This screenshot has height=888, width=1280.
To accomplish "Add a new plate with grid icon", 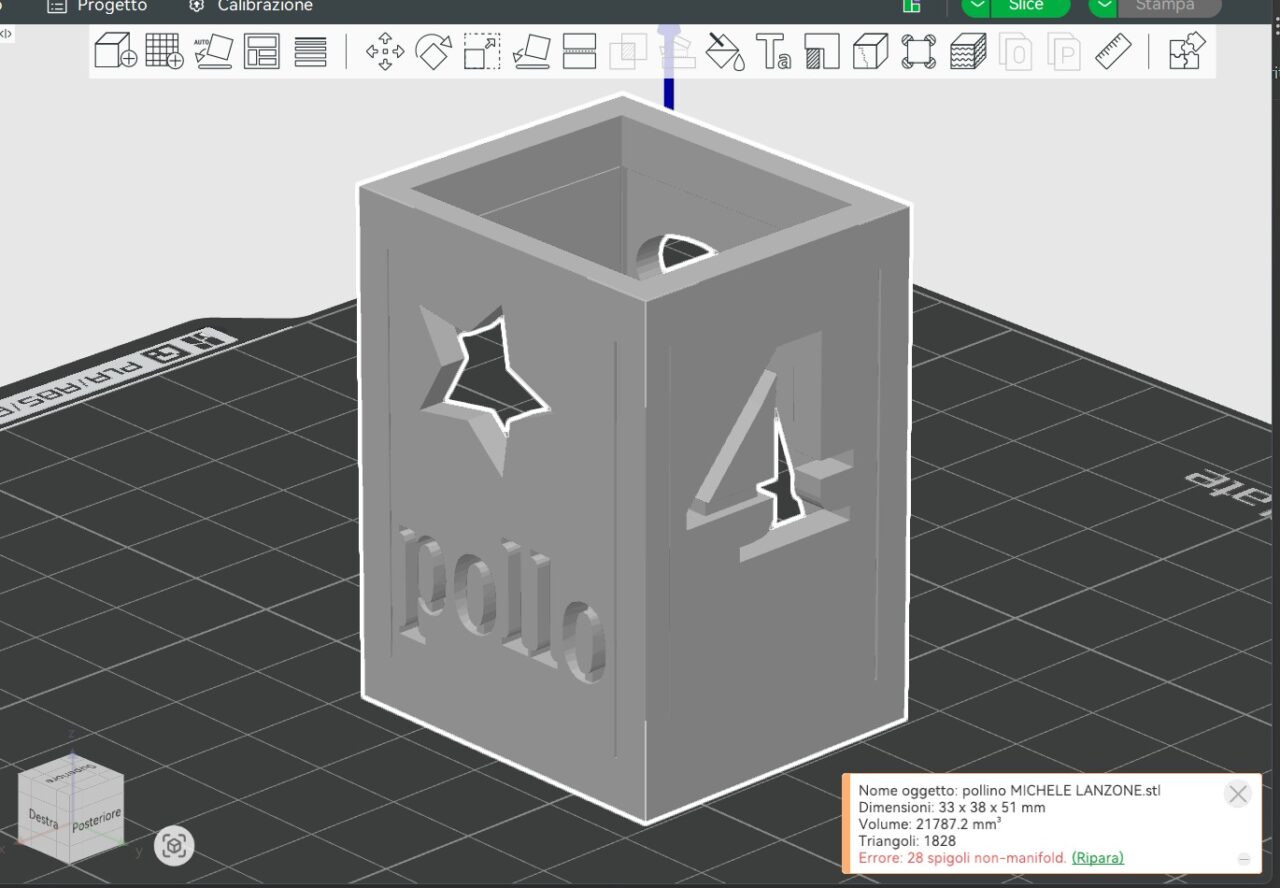I will [164, 51].
